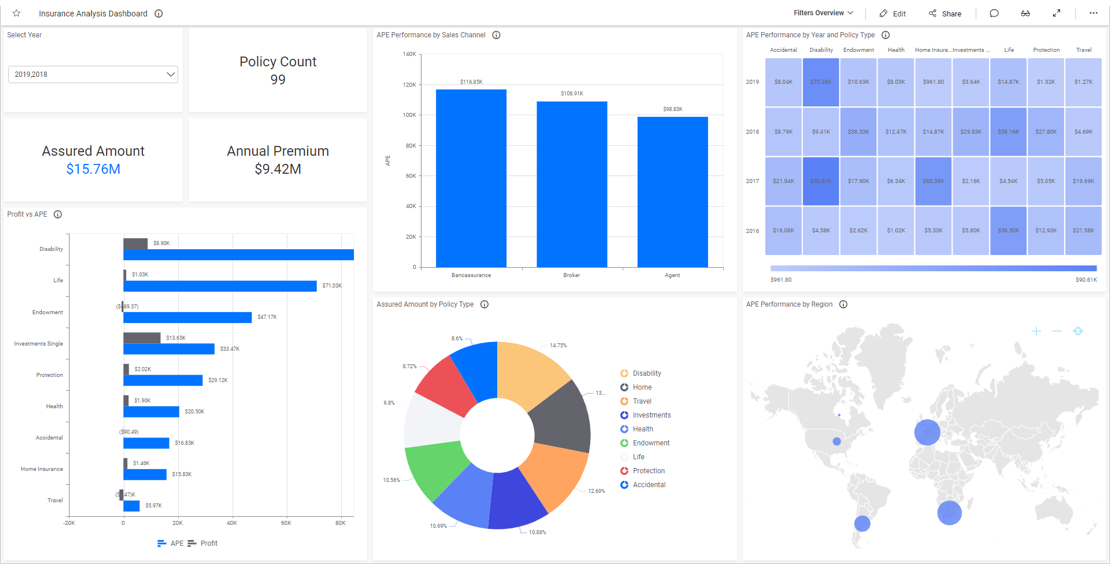Toggle the Profit series in chart legend
1110x564 pixels.
[x=203, y=544]
